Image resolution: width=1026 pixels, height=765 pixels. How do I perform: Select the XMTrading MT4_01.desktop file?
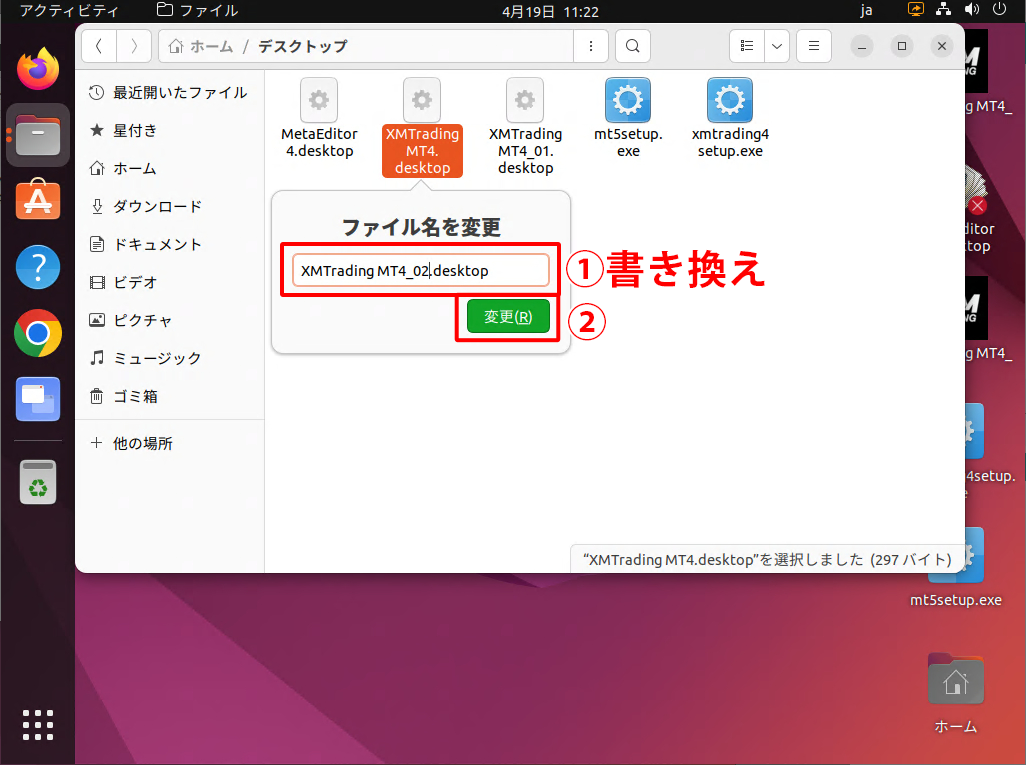[525, 101]
